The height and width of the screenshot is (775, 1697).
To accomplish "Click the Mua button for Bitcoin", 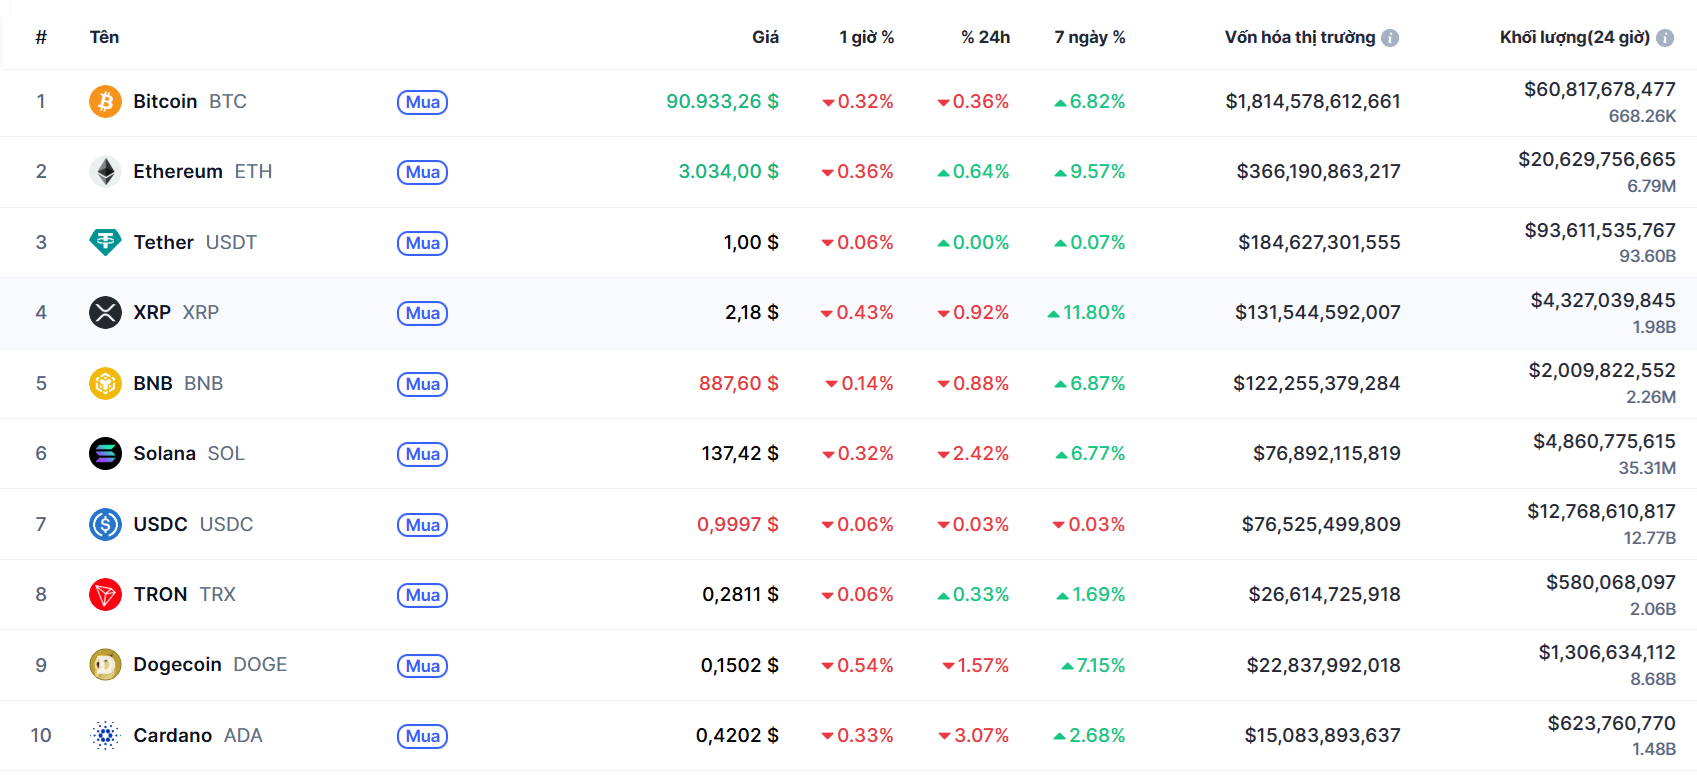I will (422, 102).
